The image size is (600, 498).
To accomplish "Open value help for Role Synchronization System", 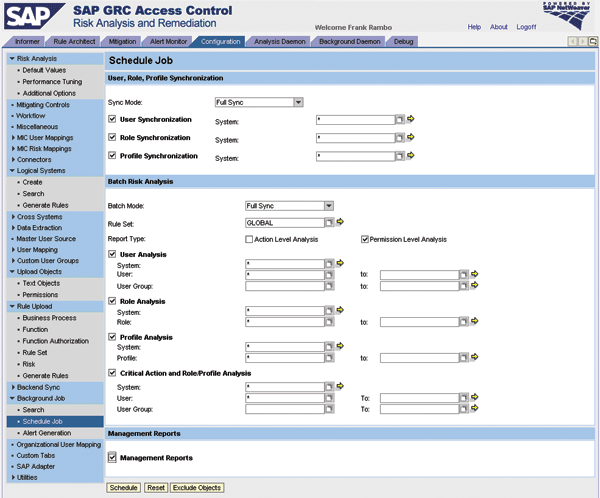I will [x=398, y=137].
